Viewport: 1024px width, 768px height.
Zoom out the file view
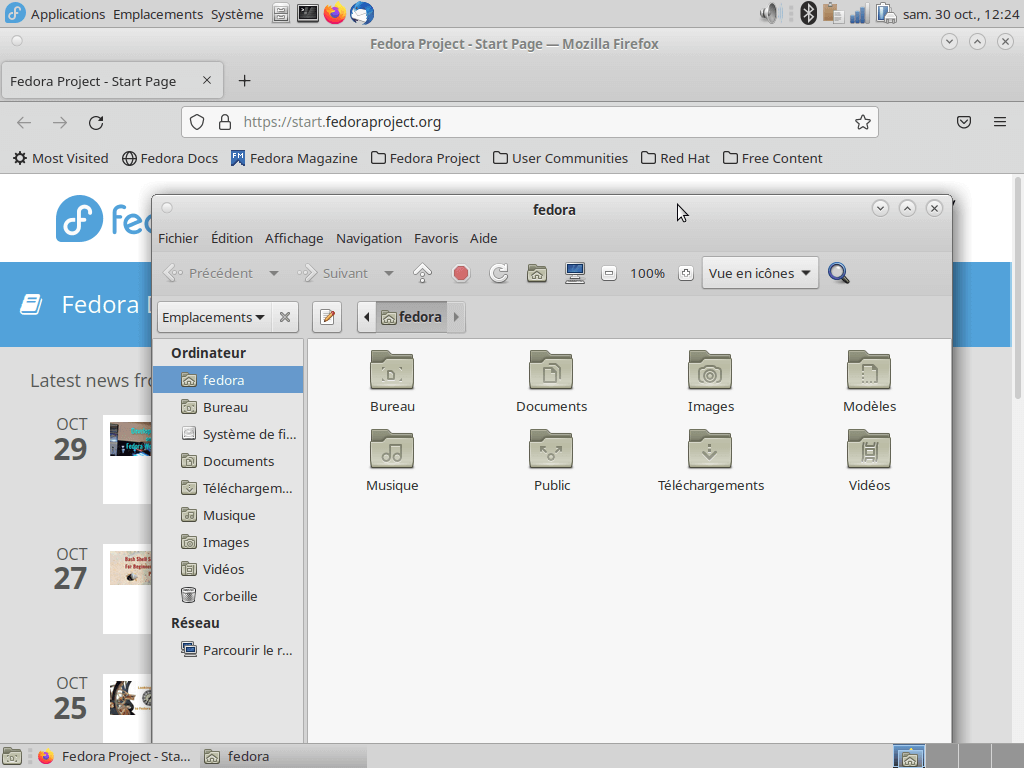tap(609, 273)
